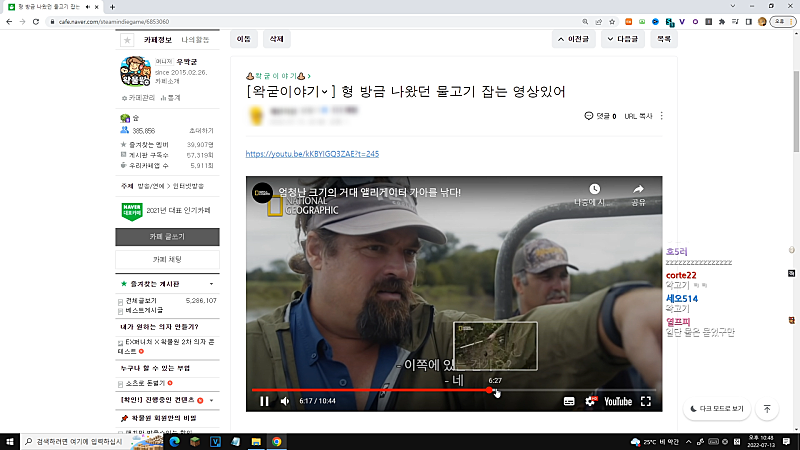Toggle video subtitles (CC) button
Screen dimensions: 800x450
click(569, 401)
